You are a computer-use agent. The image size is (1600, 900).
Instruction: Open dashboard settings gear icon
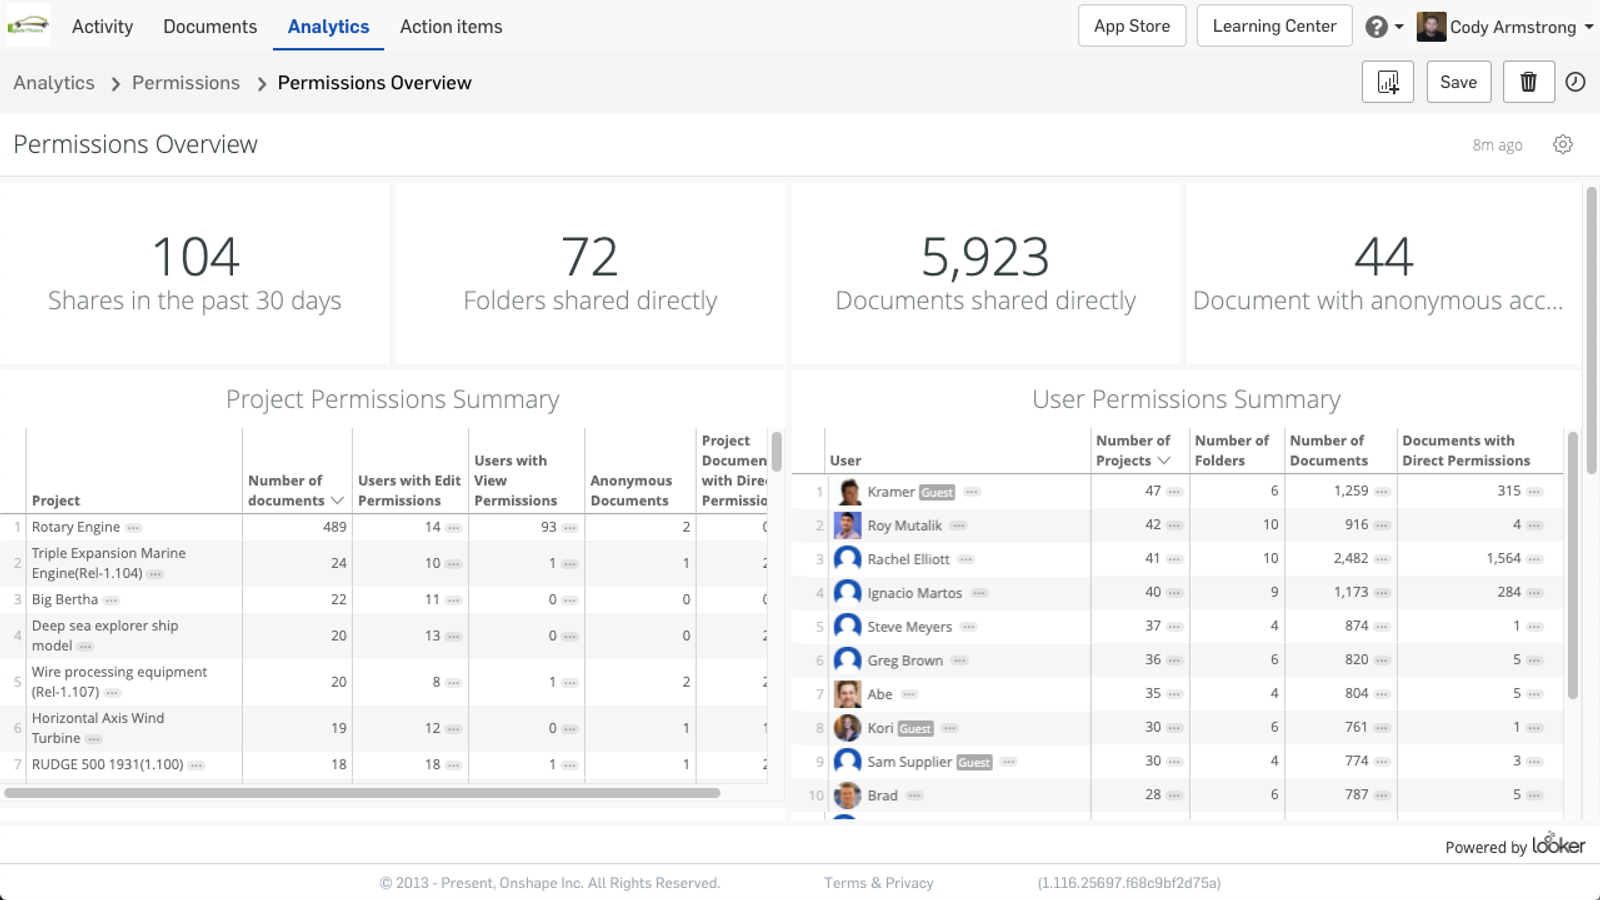coord(1563,145)
